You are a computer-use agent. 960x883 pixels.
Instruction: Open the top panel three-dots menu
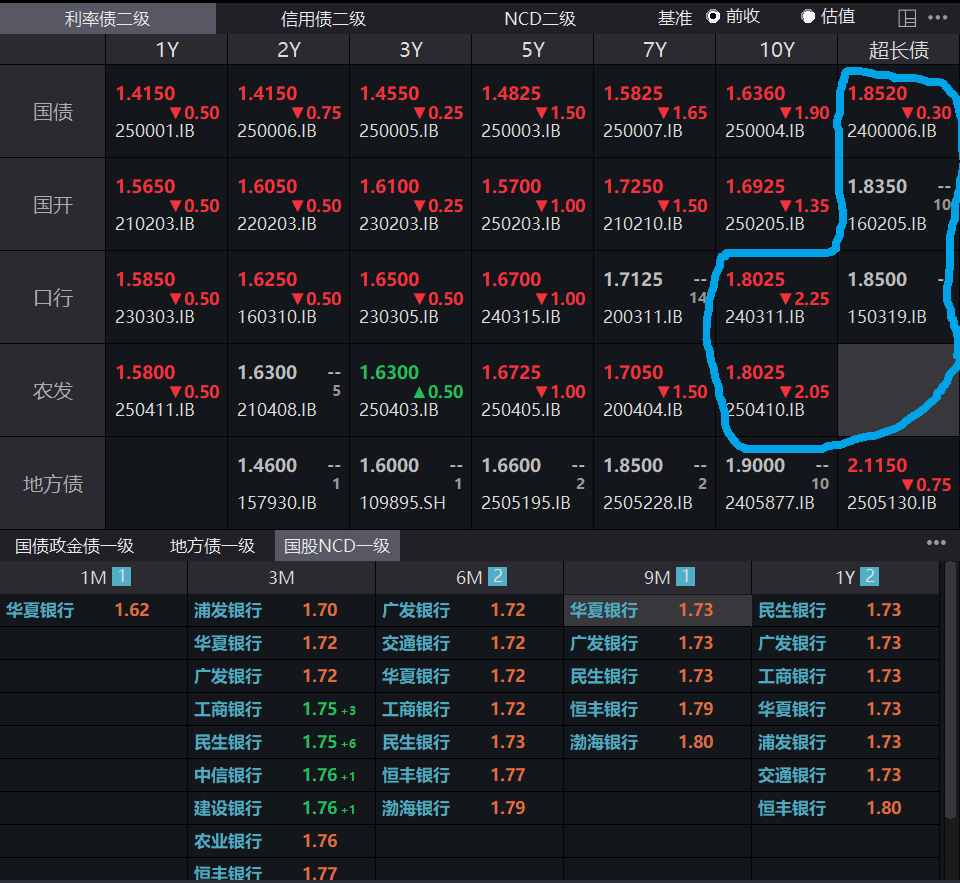pos(937,18)
